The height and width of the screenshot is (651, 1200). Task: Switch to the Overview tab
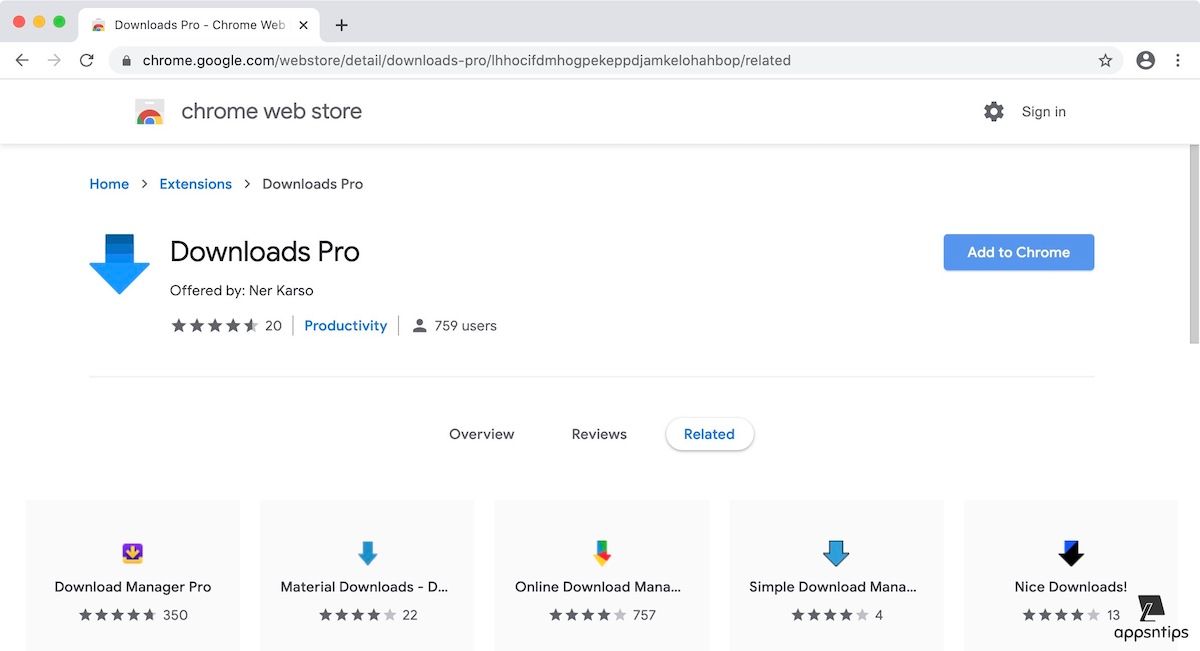481,434
